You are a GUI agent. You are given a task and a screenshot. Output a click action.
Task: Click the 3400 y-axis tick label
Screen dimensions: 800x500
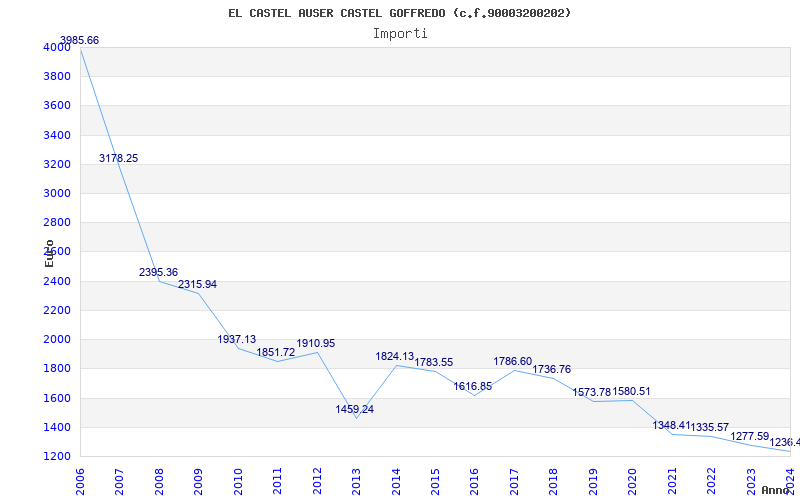tap(58, 135)
